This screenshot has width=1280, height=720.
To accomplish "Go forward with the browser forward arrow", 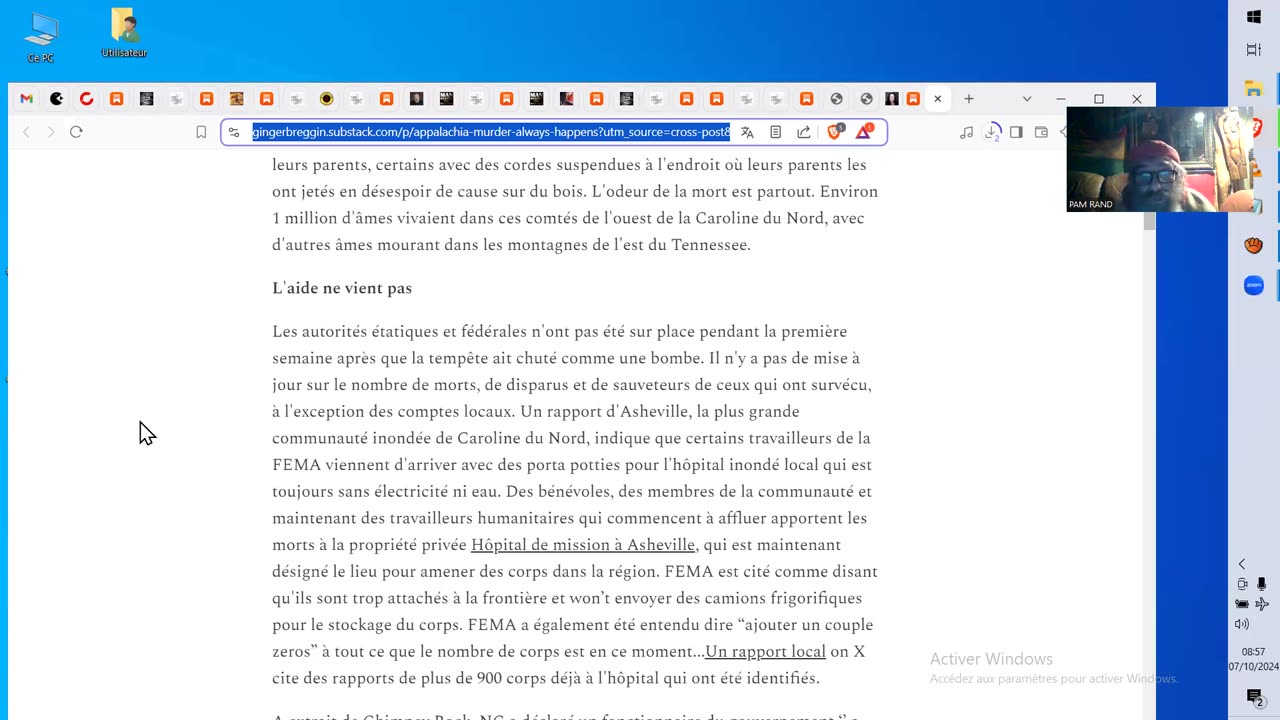I will [x=51, y=132].
